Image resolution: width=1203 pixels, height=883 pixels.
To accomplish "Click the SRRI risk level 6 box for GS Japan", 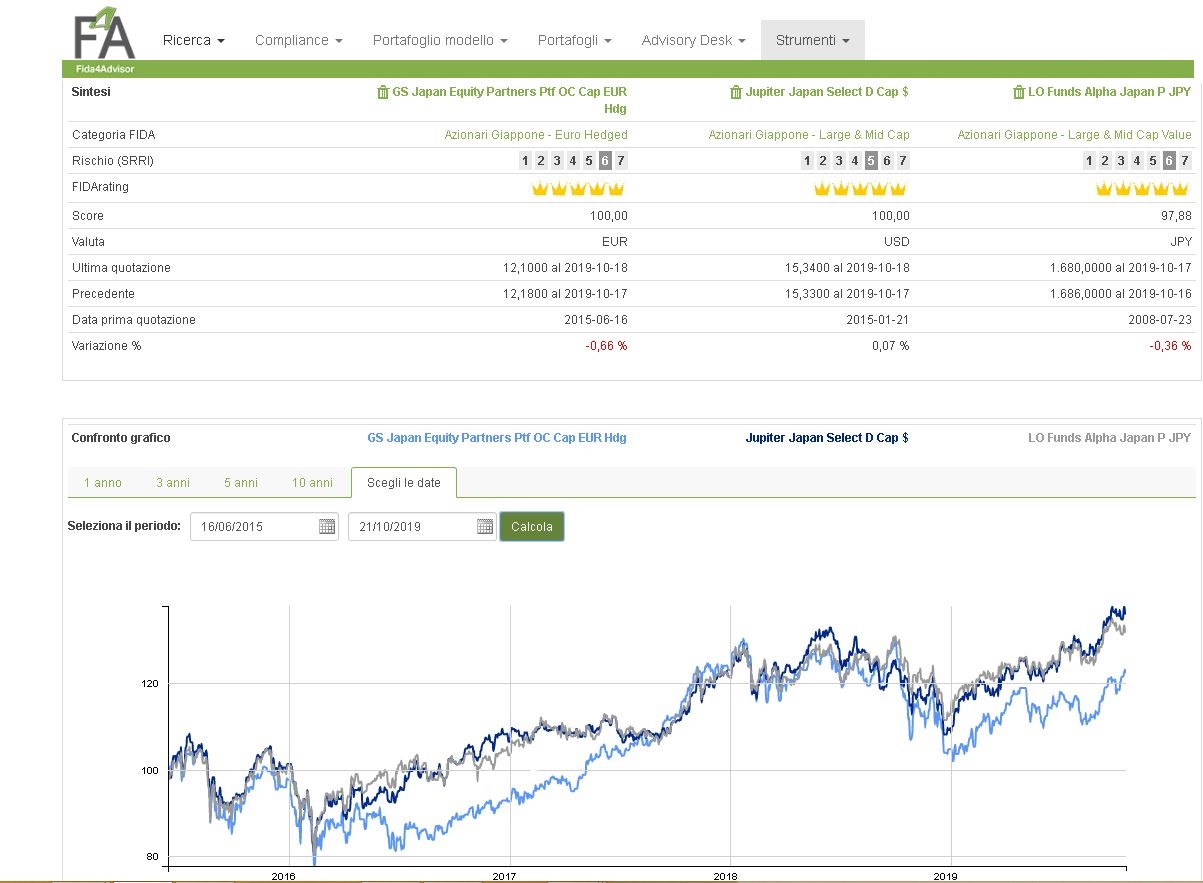I will coord(605,161).
